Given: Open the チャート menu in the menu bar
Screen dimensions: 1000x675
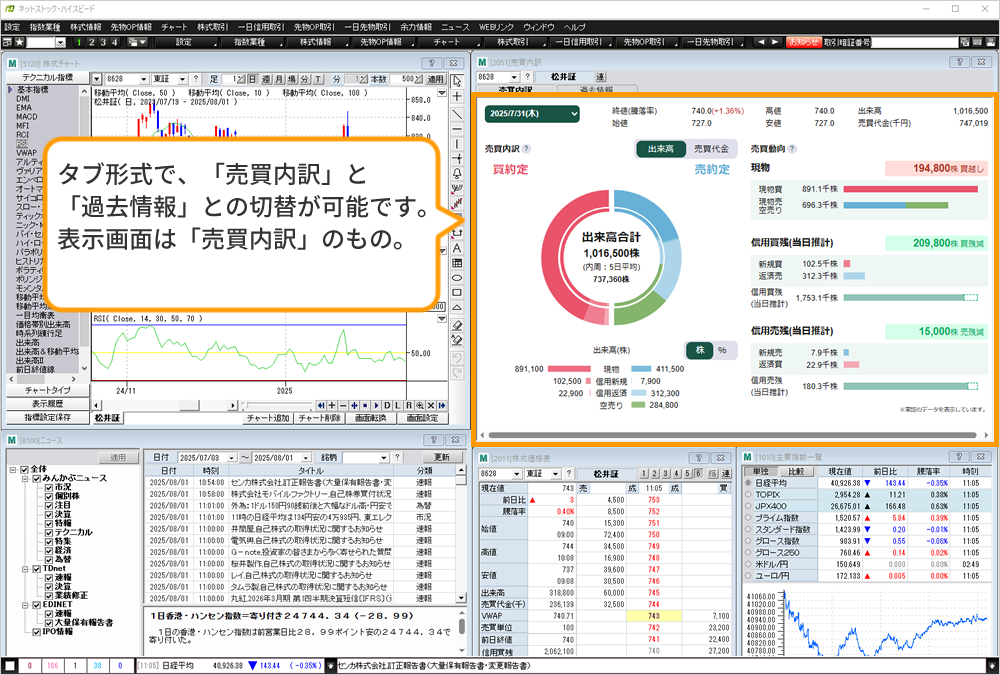Looking at the screenshot, I should [x=174, y=27].
